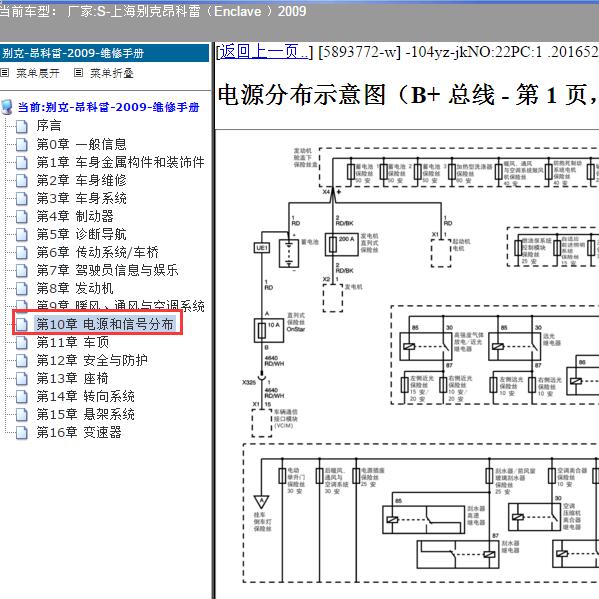Image resolution: width=599 pixels, height=599 pixels.
Task: Click page icon beside 第16章 变速器
Action: coord(22,432)
